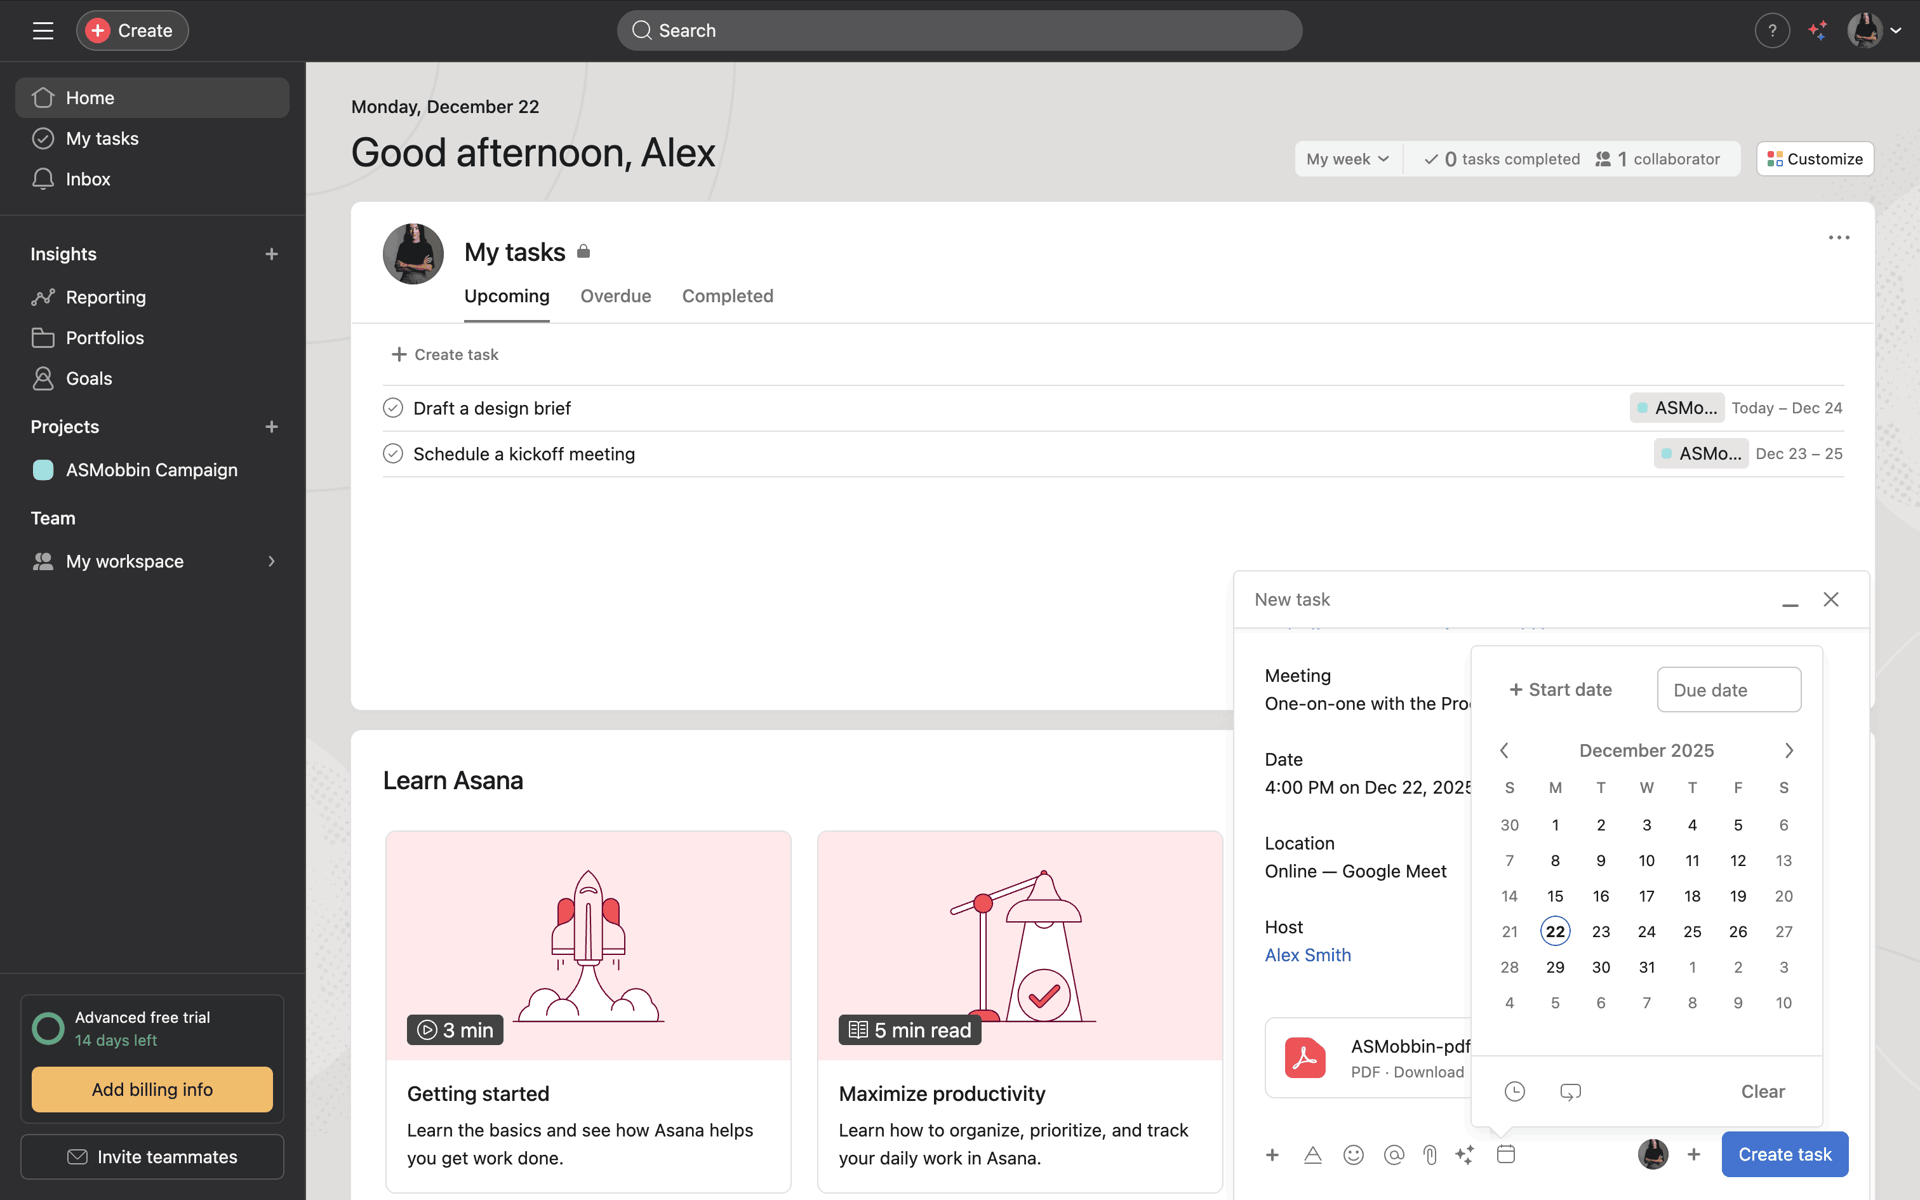
Task: Open the ASMobbin Campaign project
Action: (152, 470)
